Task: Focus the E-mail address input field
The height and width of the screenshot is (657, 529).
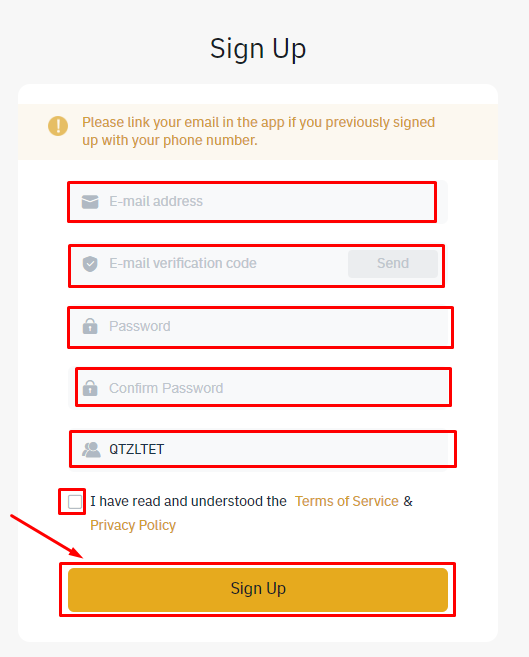Action: point(258,202)
